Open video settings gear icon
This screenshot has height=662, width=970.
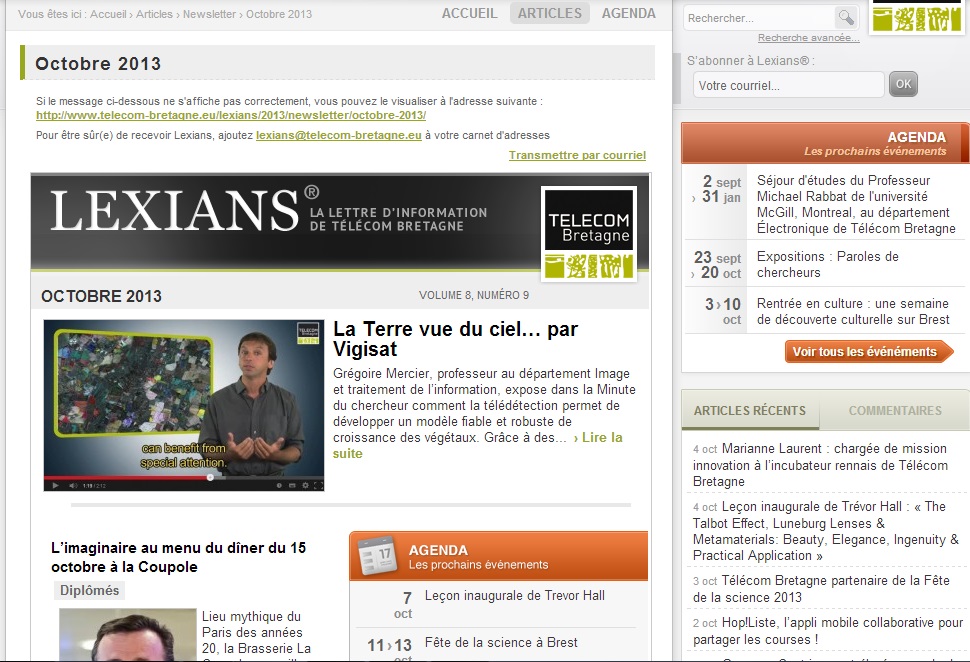305,486
